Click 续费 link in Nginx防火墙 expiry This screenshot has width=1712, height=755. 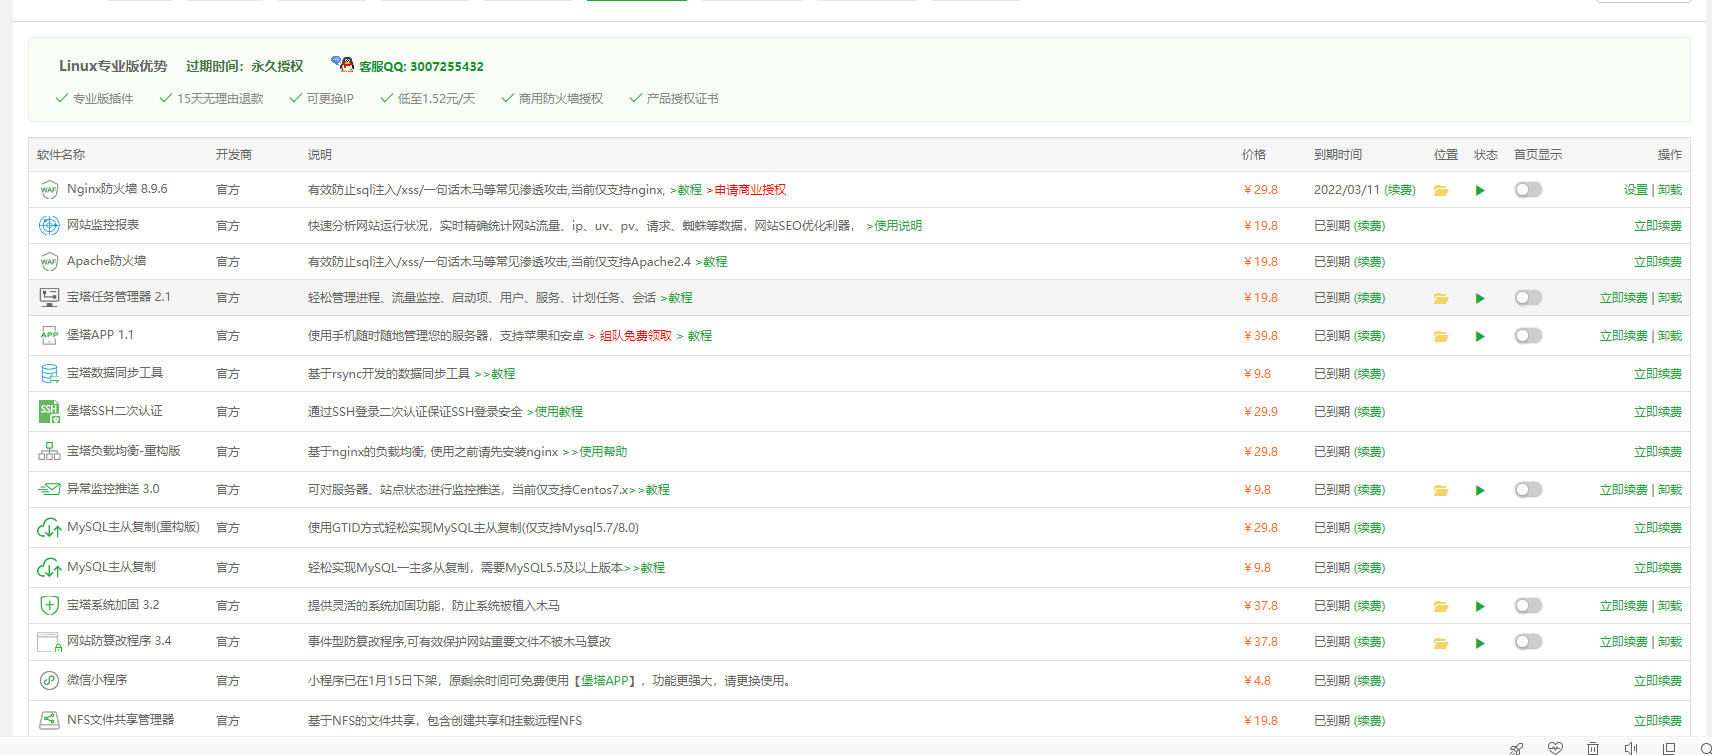click(1400, 189)
